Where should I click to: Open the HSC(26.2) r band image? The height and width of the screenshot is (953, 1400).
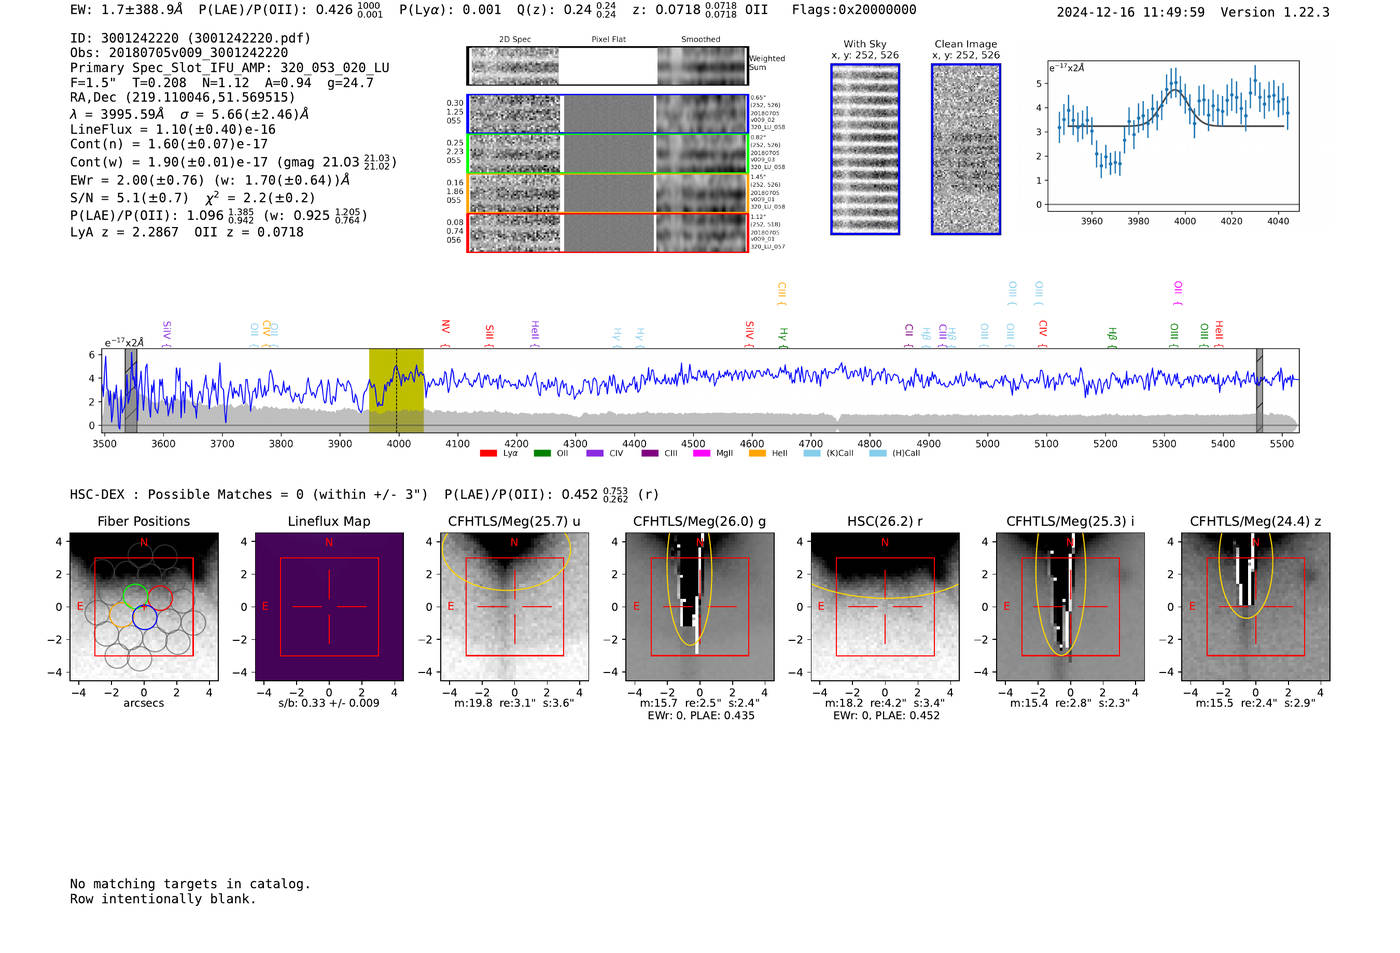pos(885,606)
